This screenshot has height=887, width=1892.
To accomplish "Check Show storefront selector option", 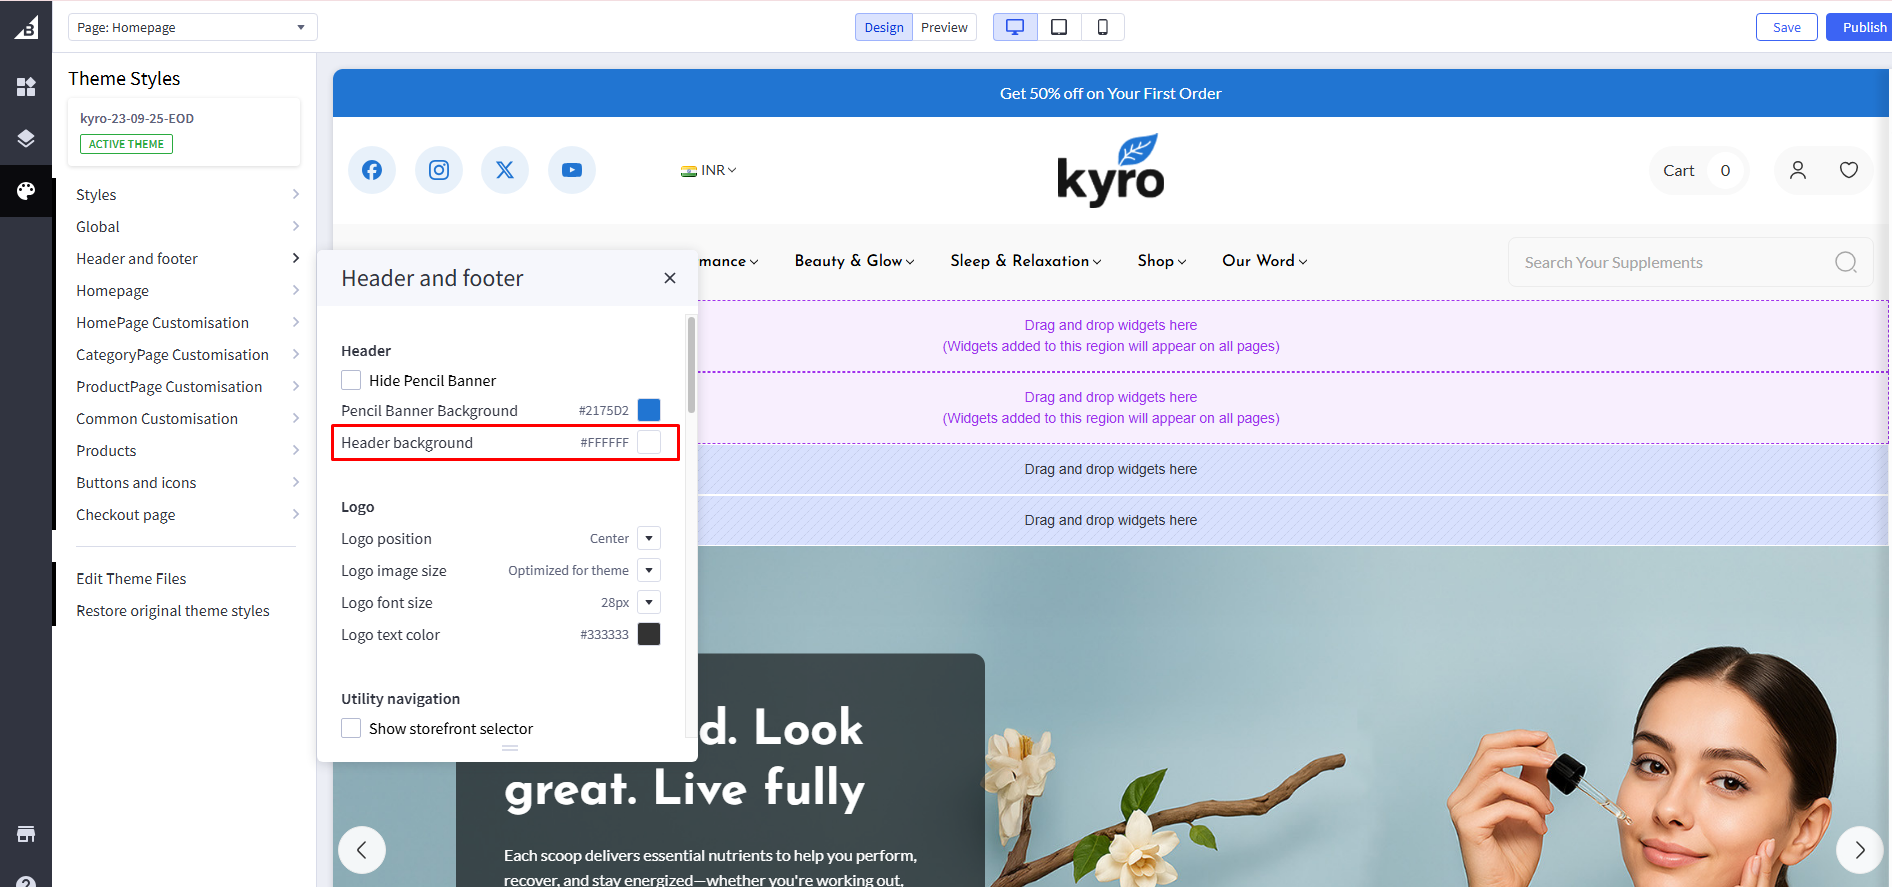I will 351,728.
